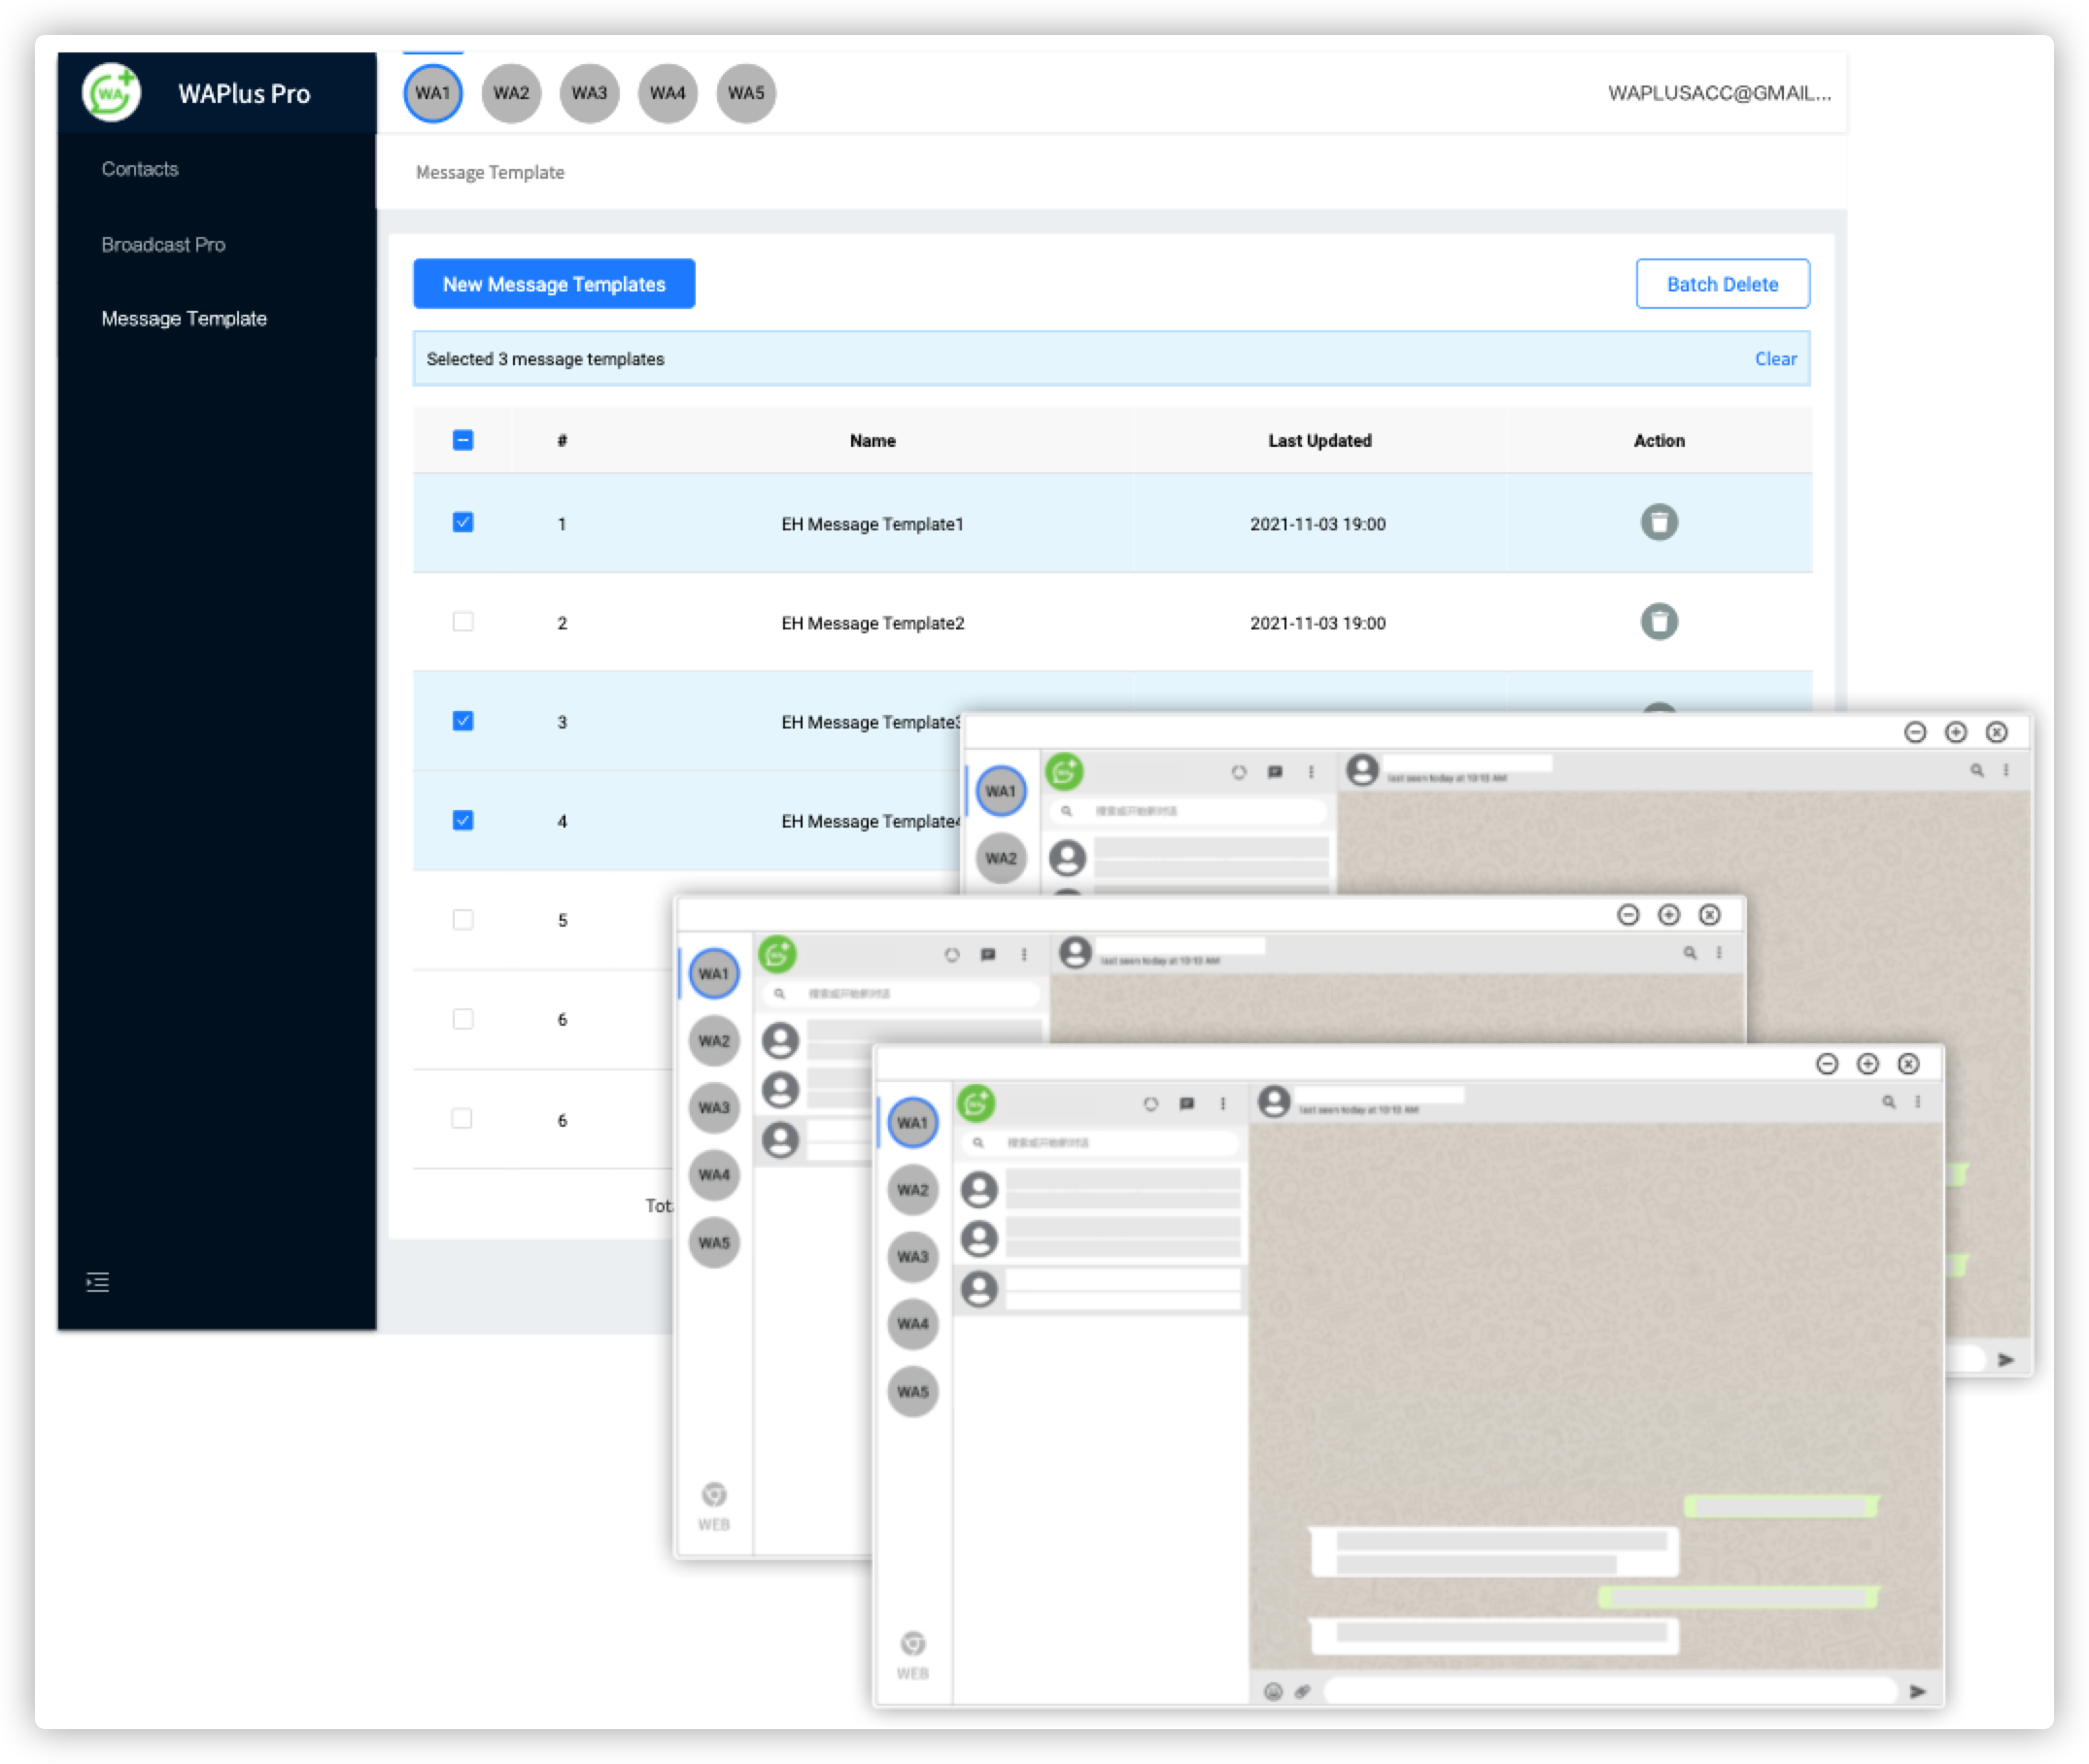Viewport: 2089px width, 1764px height.
Task: Switch to WA3 account in main top bar
Action: click(x=589, y=93)
